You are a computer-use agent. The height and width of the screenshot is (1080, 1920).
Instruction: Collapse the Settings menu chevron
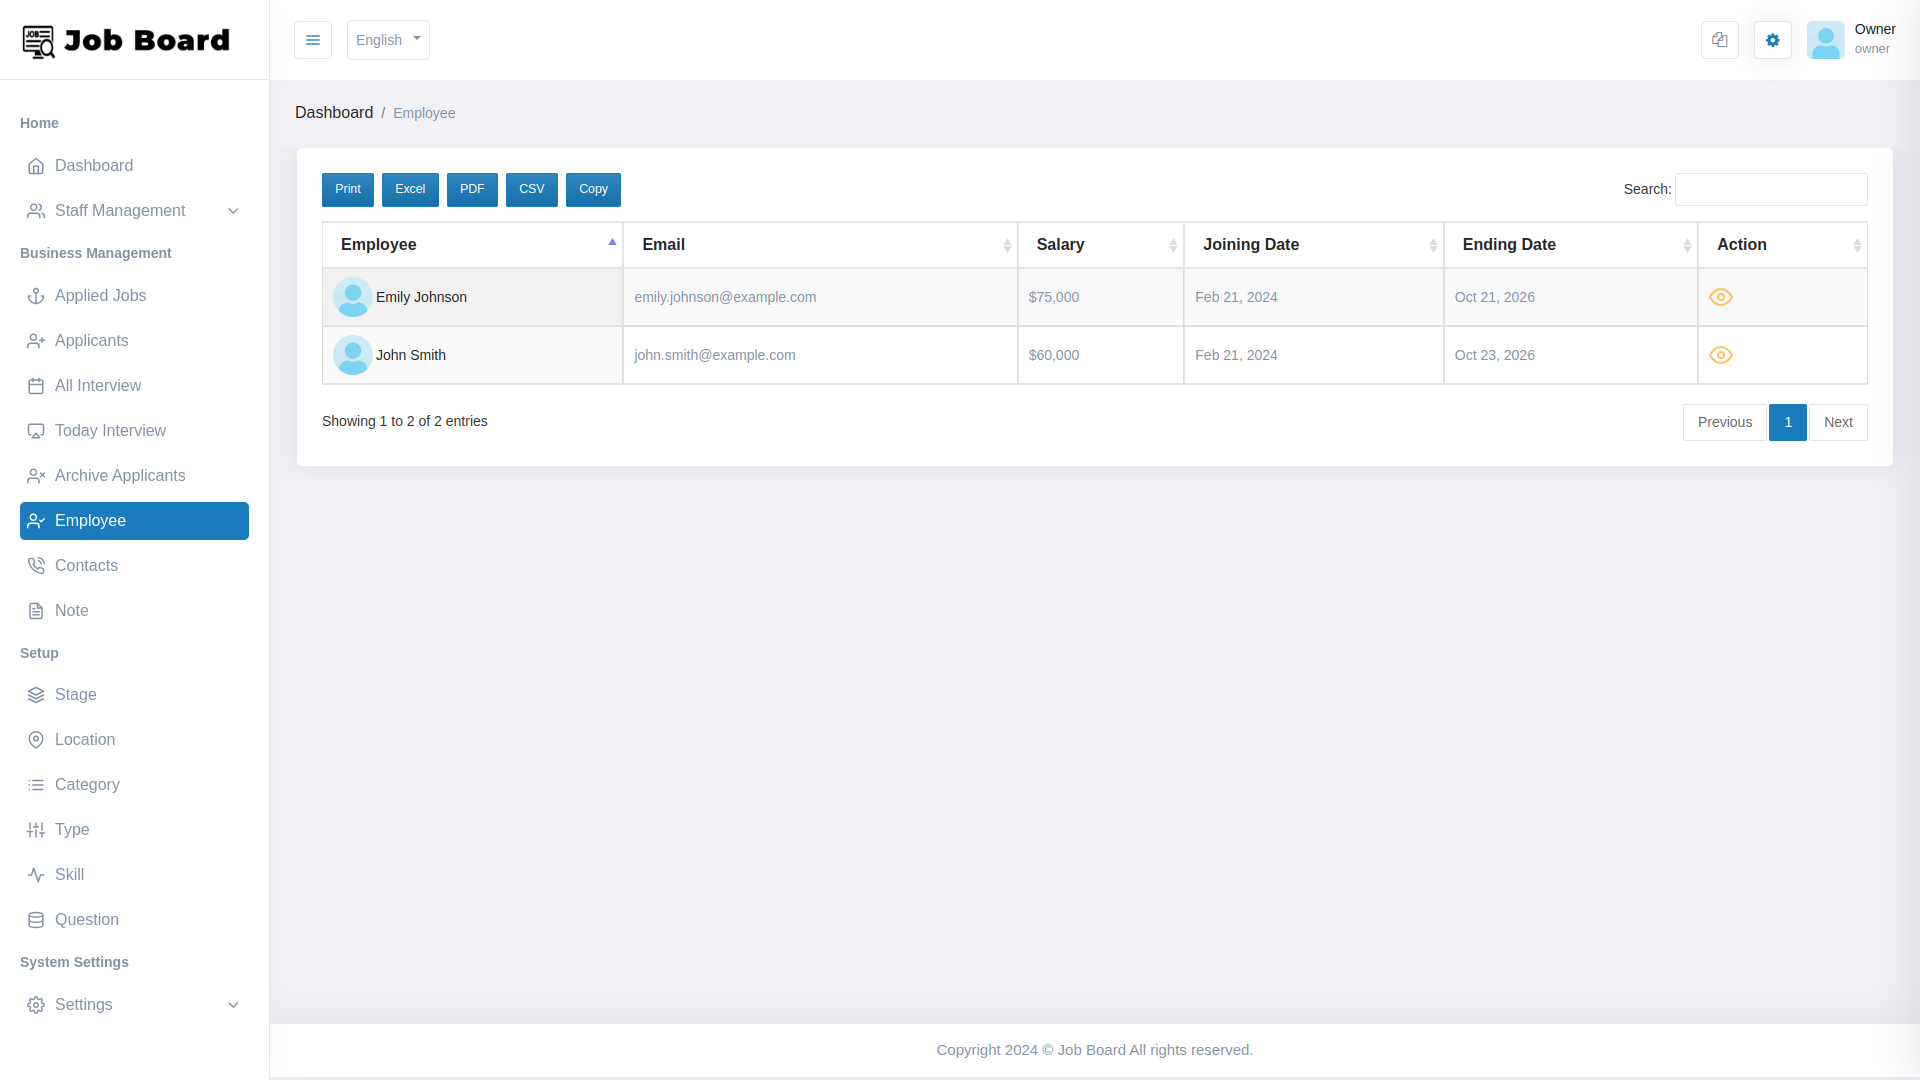[233, 1005]
